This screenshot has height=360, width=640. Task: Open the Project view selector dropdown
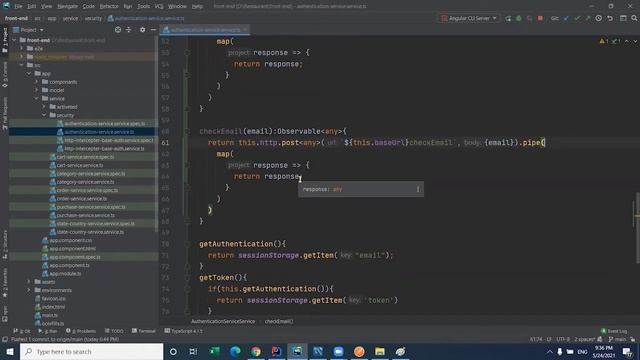click(29, 30)
